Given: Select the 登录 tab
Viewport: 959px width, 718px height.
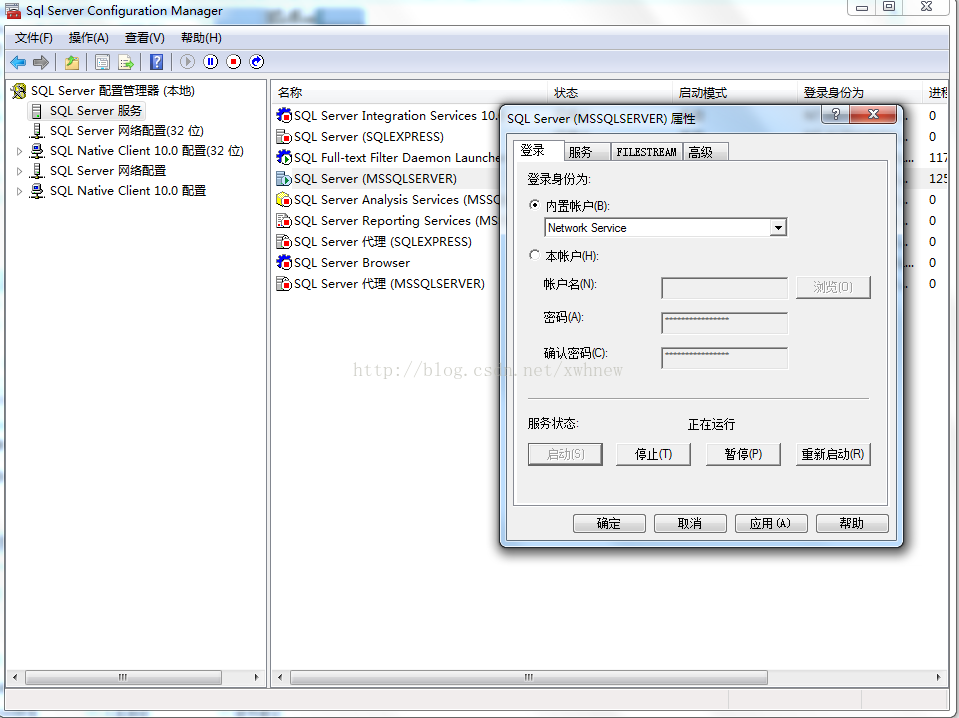Looking at the screenshot, I should point(538,150).
